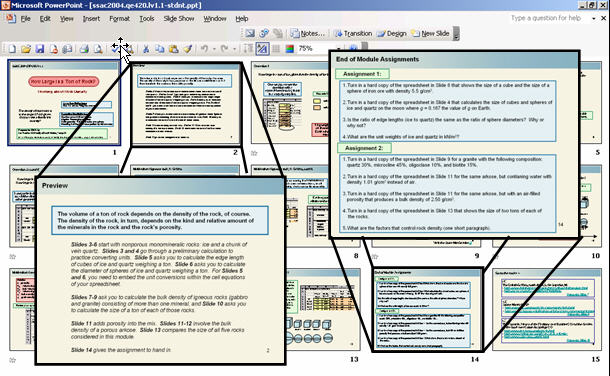This screenshot has width=610, height=376.
Task: Open the Slide Show menu
Action: [x=179, y=19]
